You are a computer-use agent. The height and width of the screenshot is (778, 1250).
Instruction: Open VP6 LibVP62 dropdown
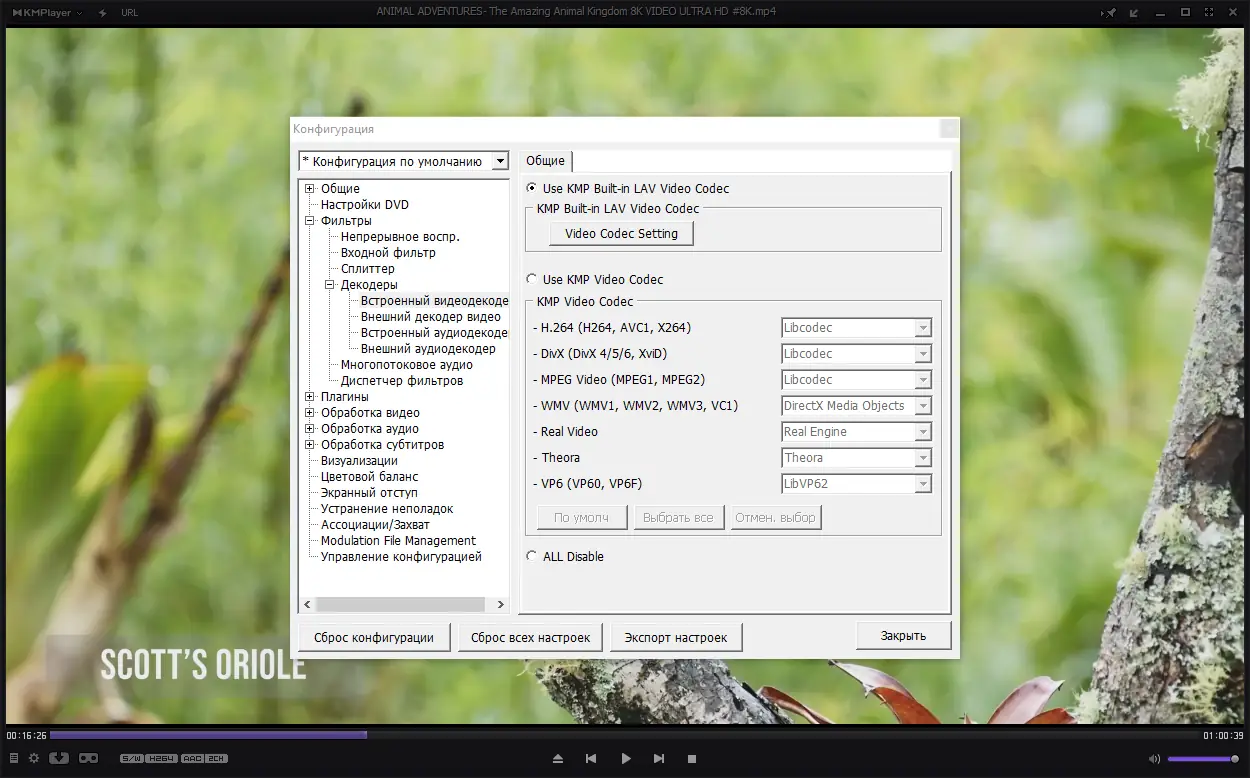(856, 484)
